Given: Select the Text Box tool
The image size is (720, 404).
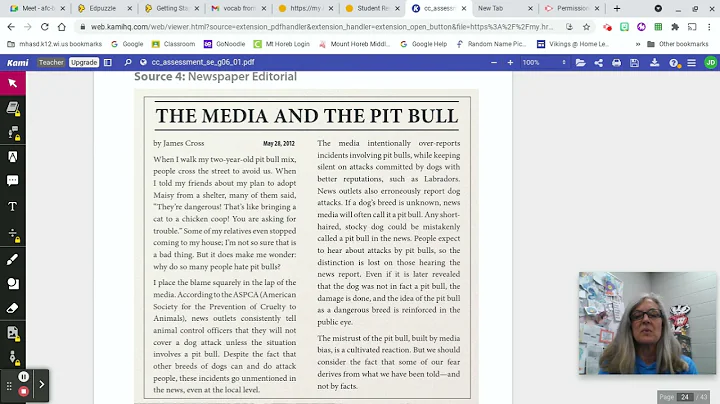Looking at the screenshot, I should pyautogui.click(x=12, y=207).
